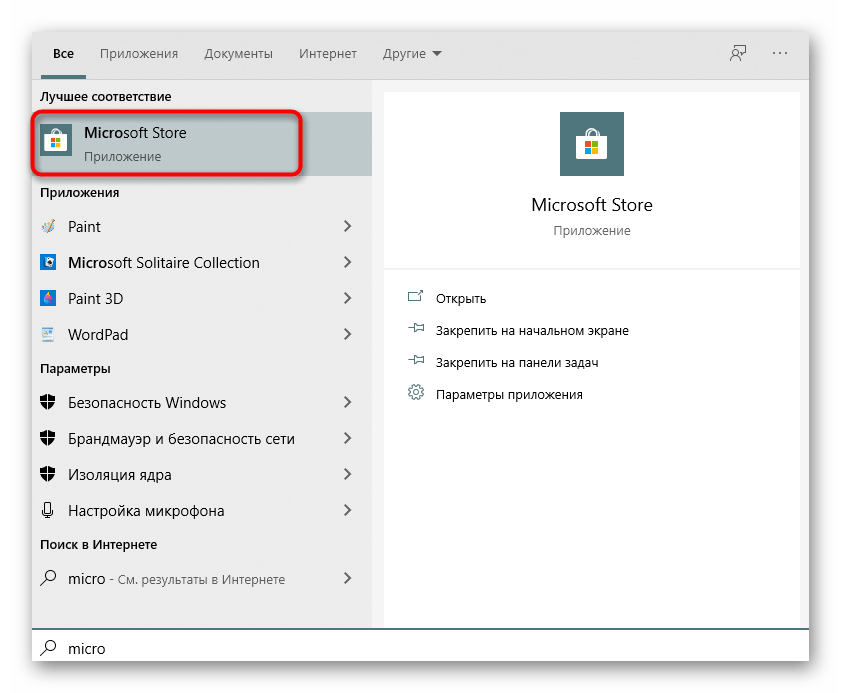Switch to the Все tab
Screen dimensions: 841x693
63,54
